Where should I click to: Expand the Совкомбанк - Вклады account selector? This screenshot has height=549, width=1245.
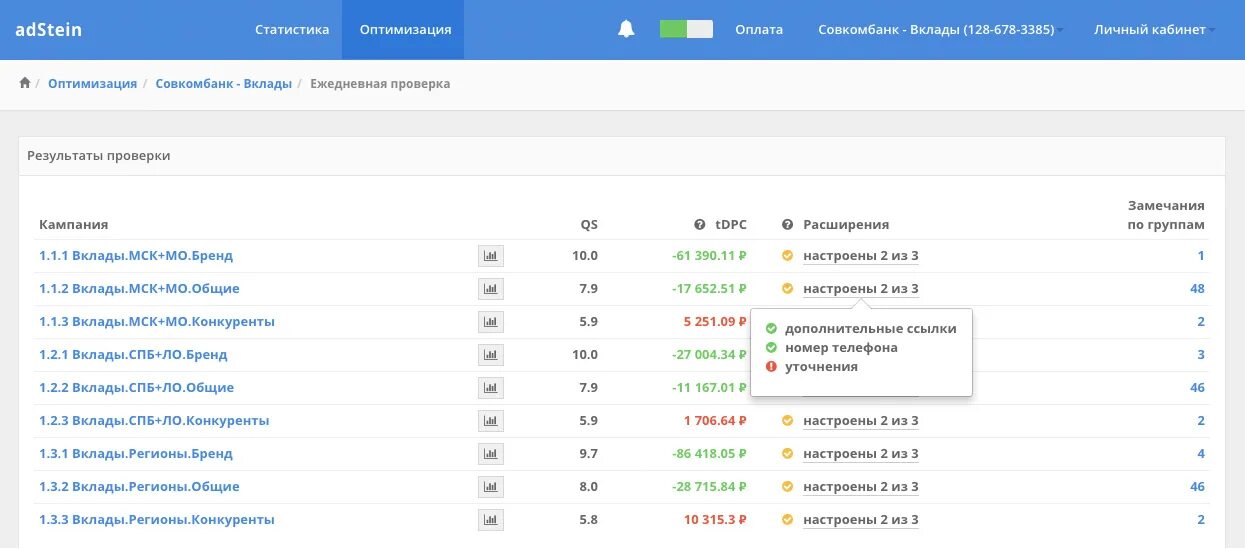936,29
